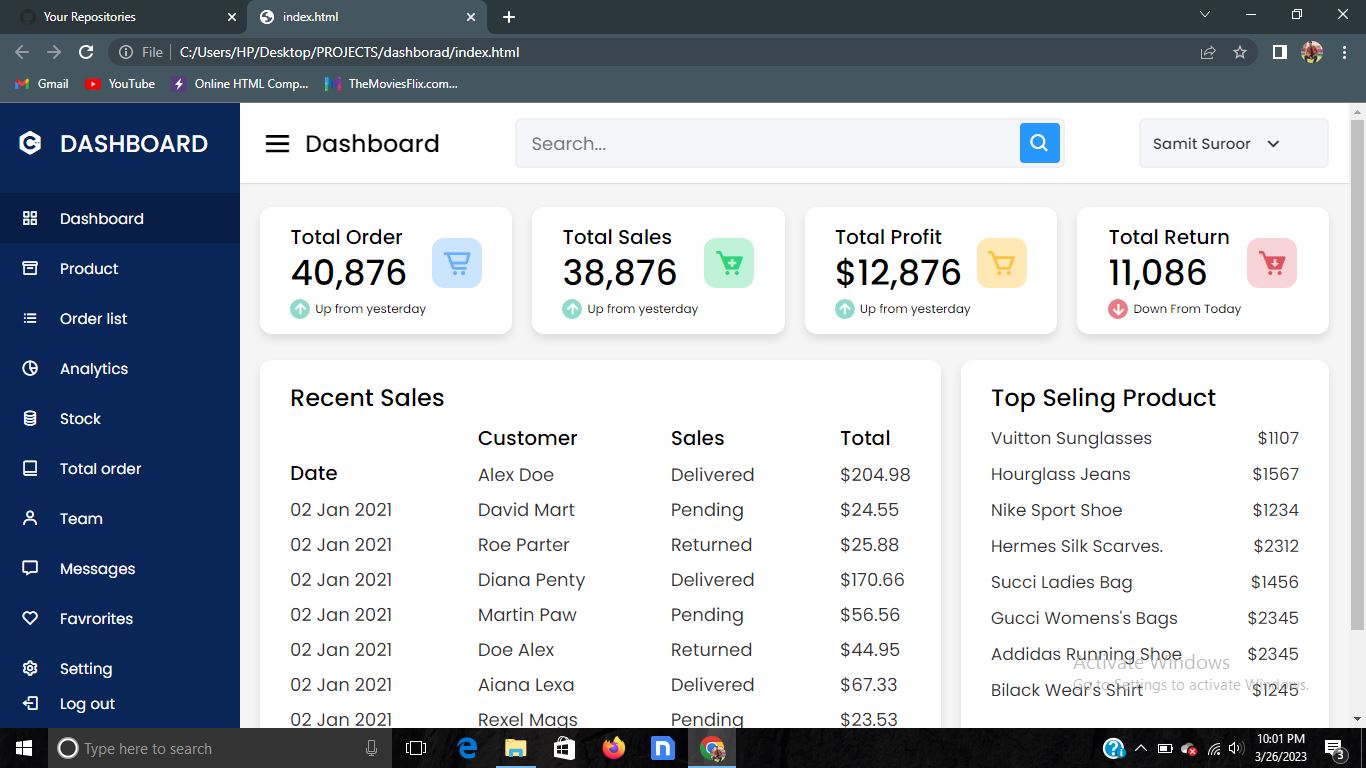Open Setting in the sidebar
1366x768 pixels.
(x=120, y=668)
